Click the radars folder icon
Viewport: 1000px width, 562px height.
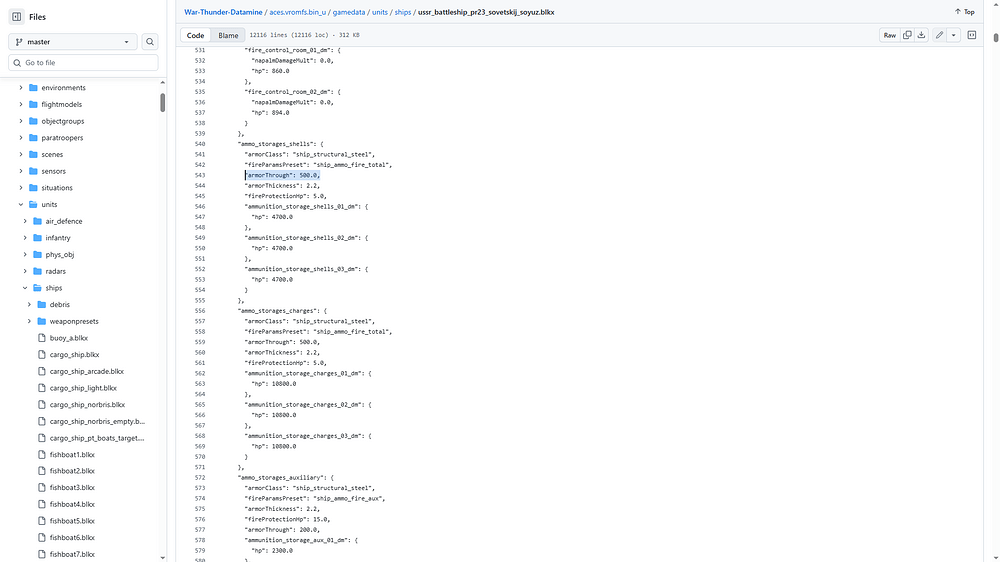[x=38, y=271]
